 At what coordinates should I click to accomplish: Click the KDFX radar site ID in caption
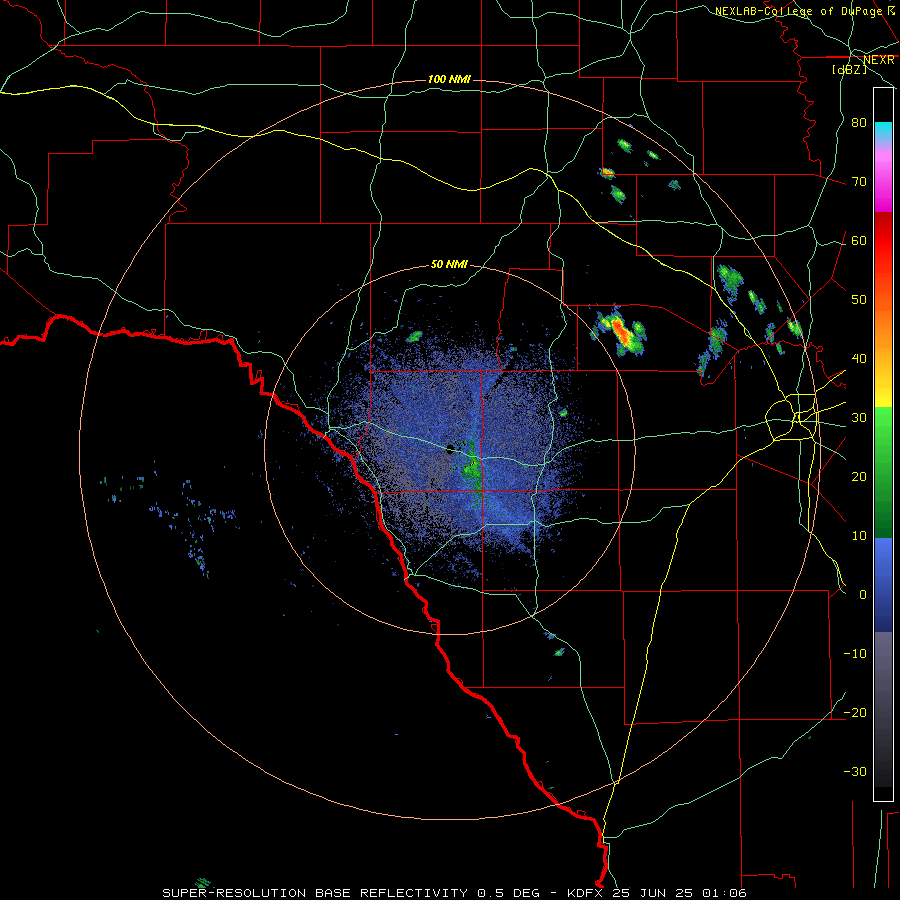587,893
